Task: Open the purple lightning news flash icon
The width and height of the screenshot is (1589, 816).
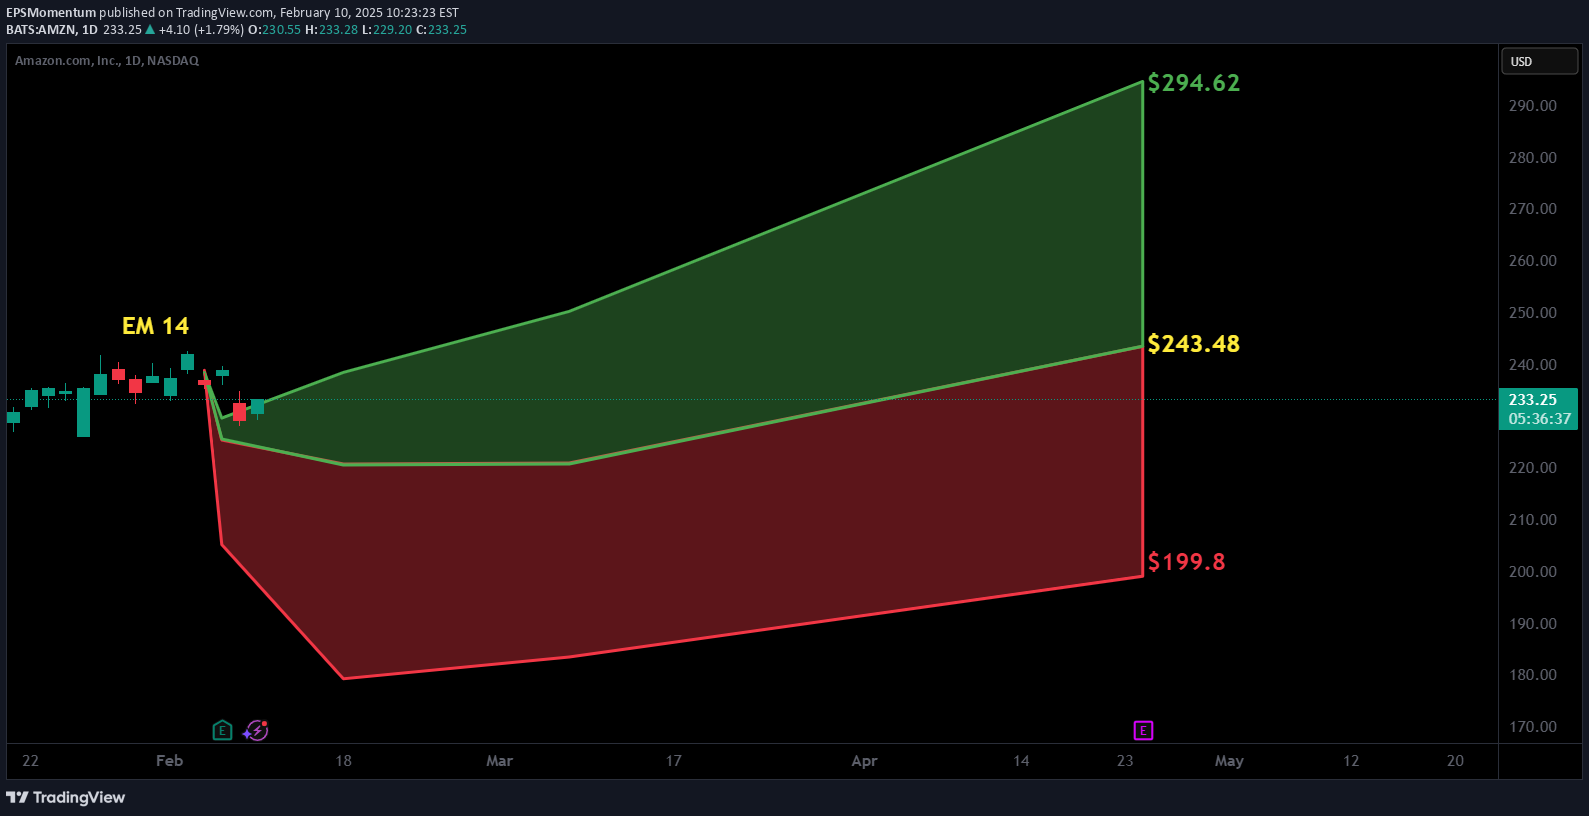Action: 257,731
